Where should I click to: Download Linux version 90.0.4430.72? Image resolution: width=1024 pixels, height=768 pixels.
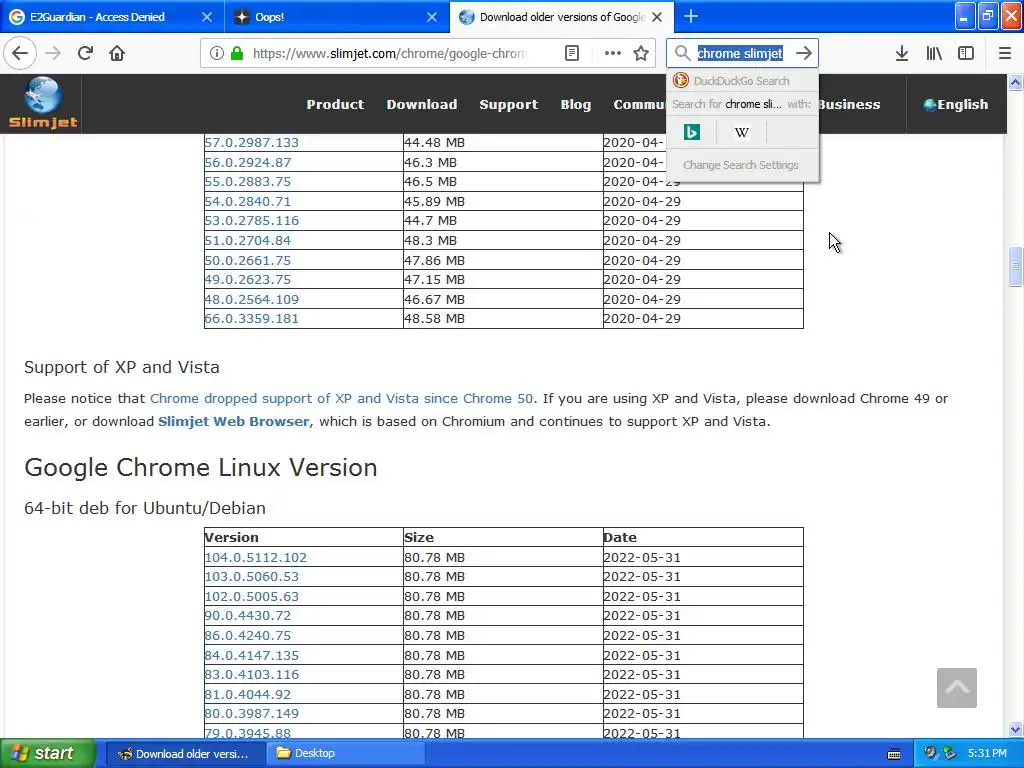tap(248, 615)
